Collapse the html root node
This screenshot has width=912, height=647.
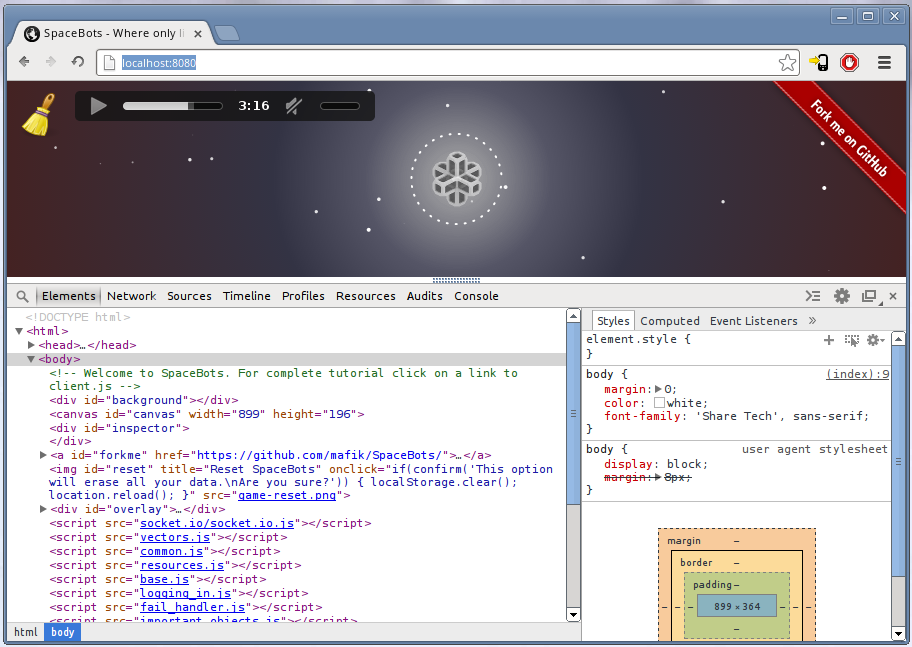pos(20,331)
